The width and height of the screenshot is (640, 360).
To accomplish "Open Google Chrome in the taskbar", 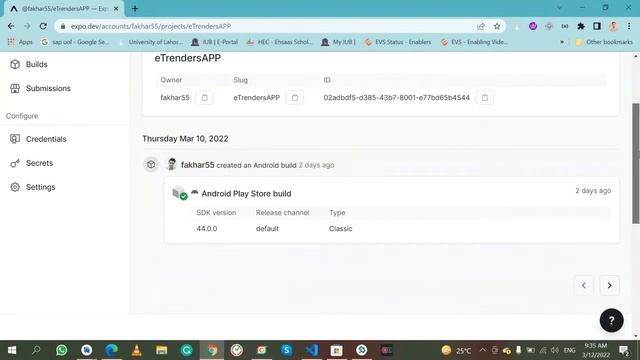I will 212,350.
